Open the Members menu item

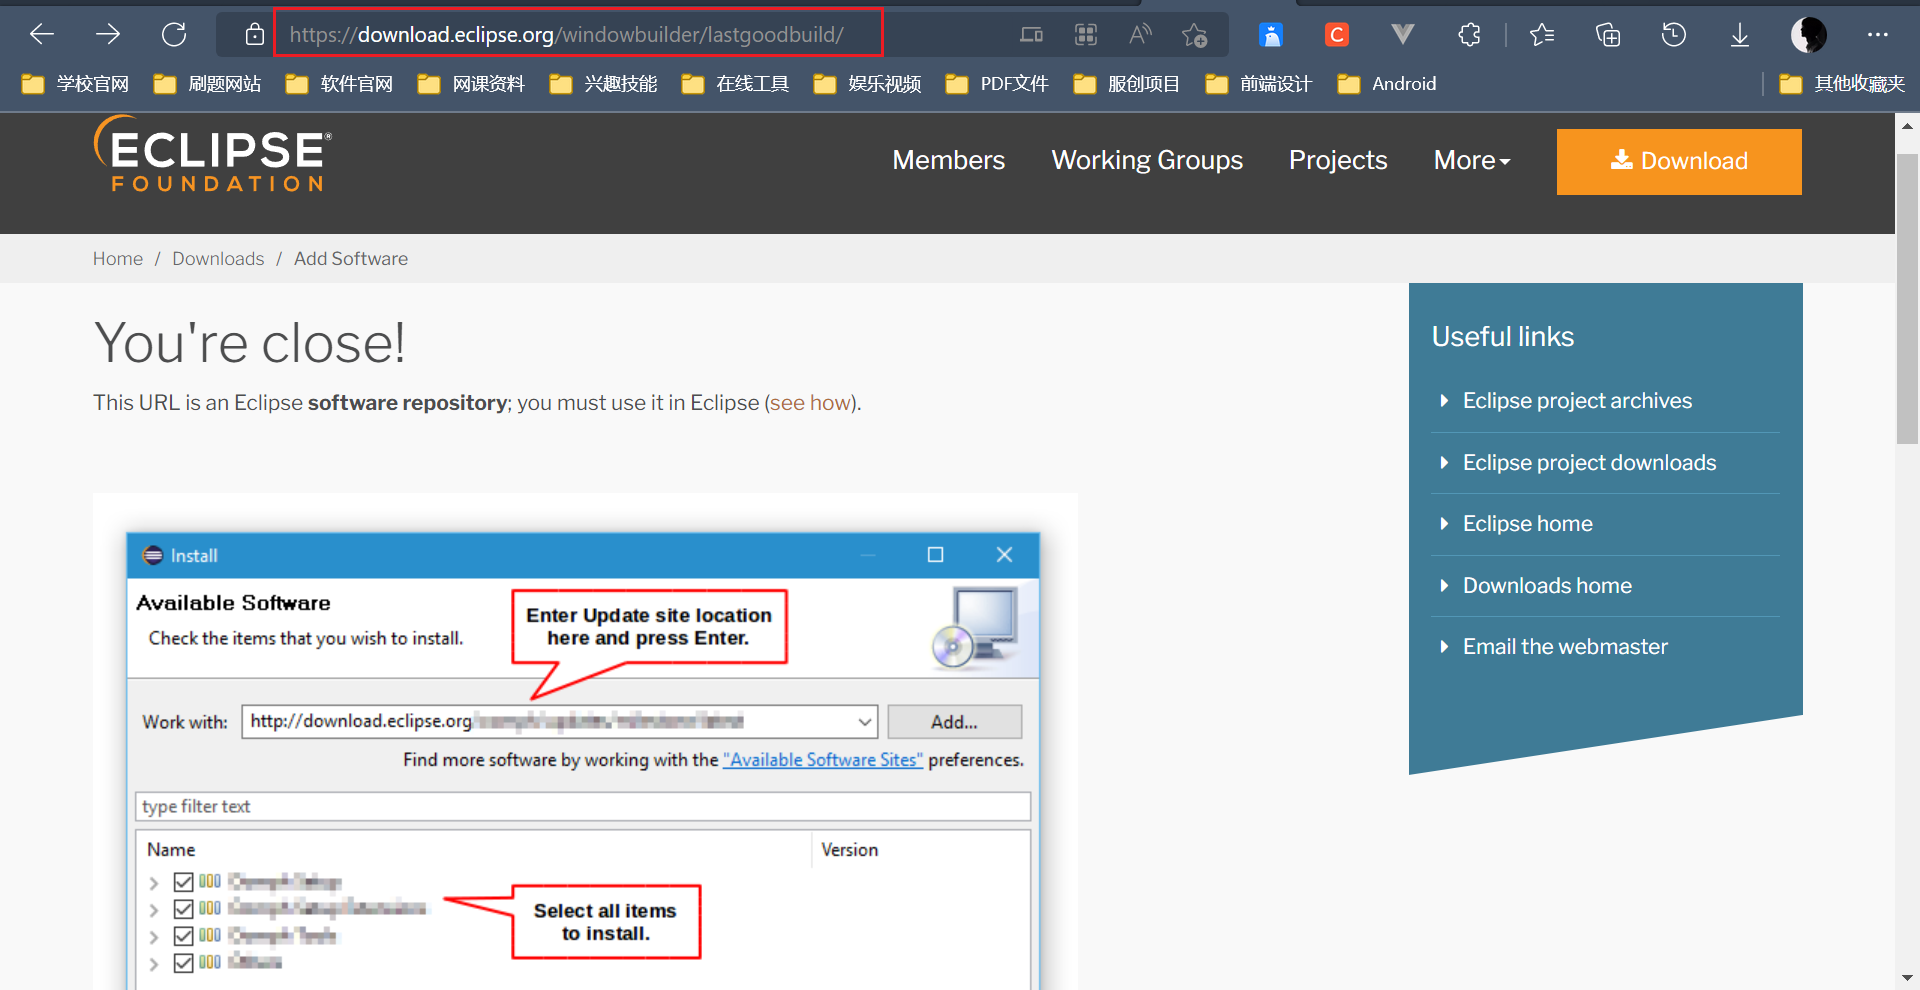(x=948, y=160)
